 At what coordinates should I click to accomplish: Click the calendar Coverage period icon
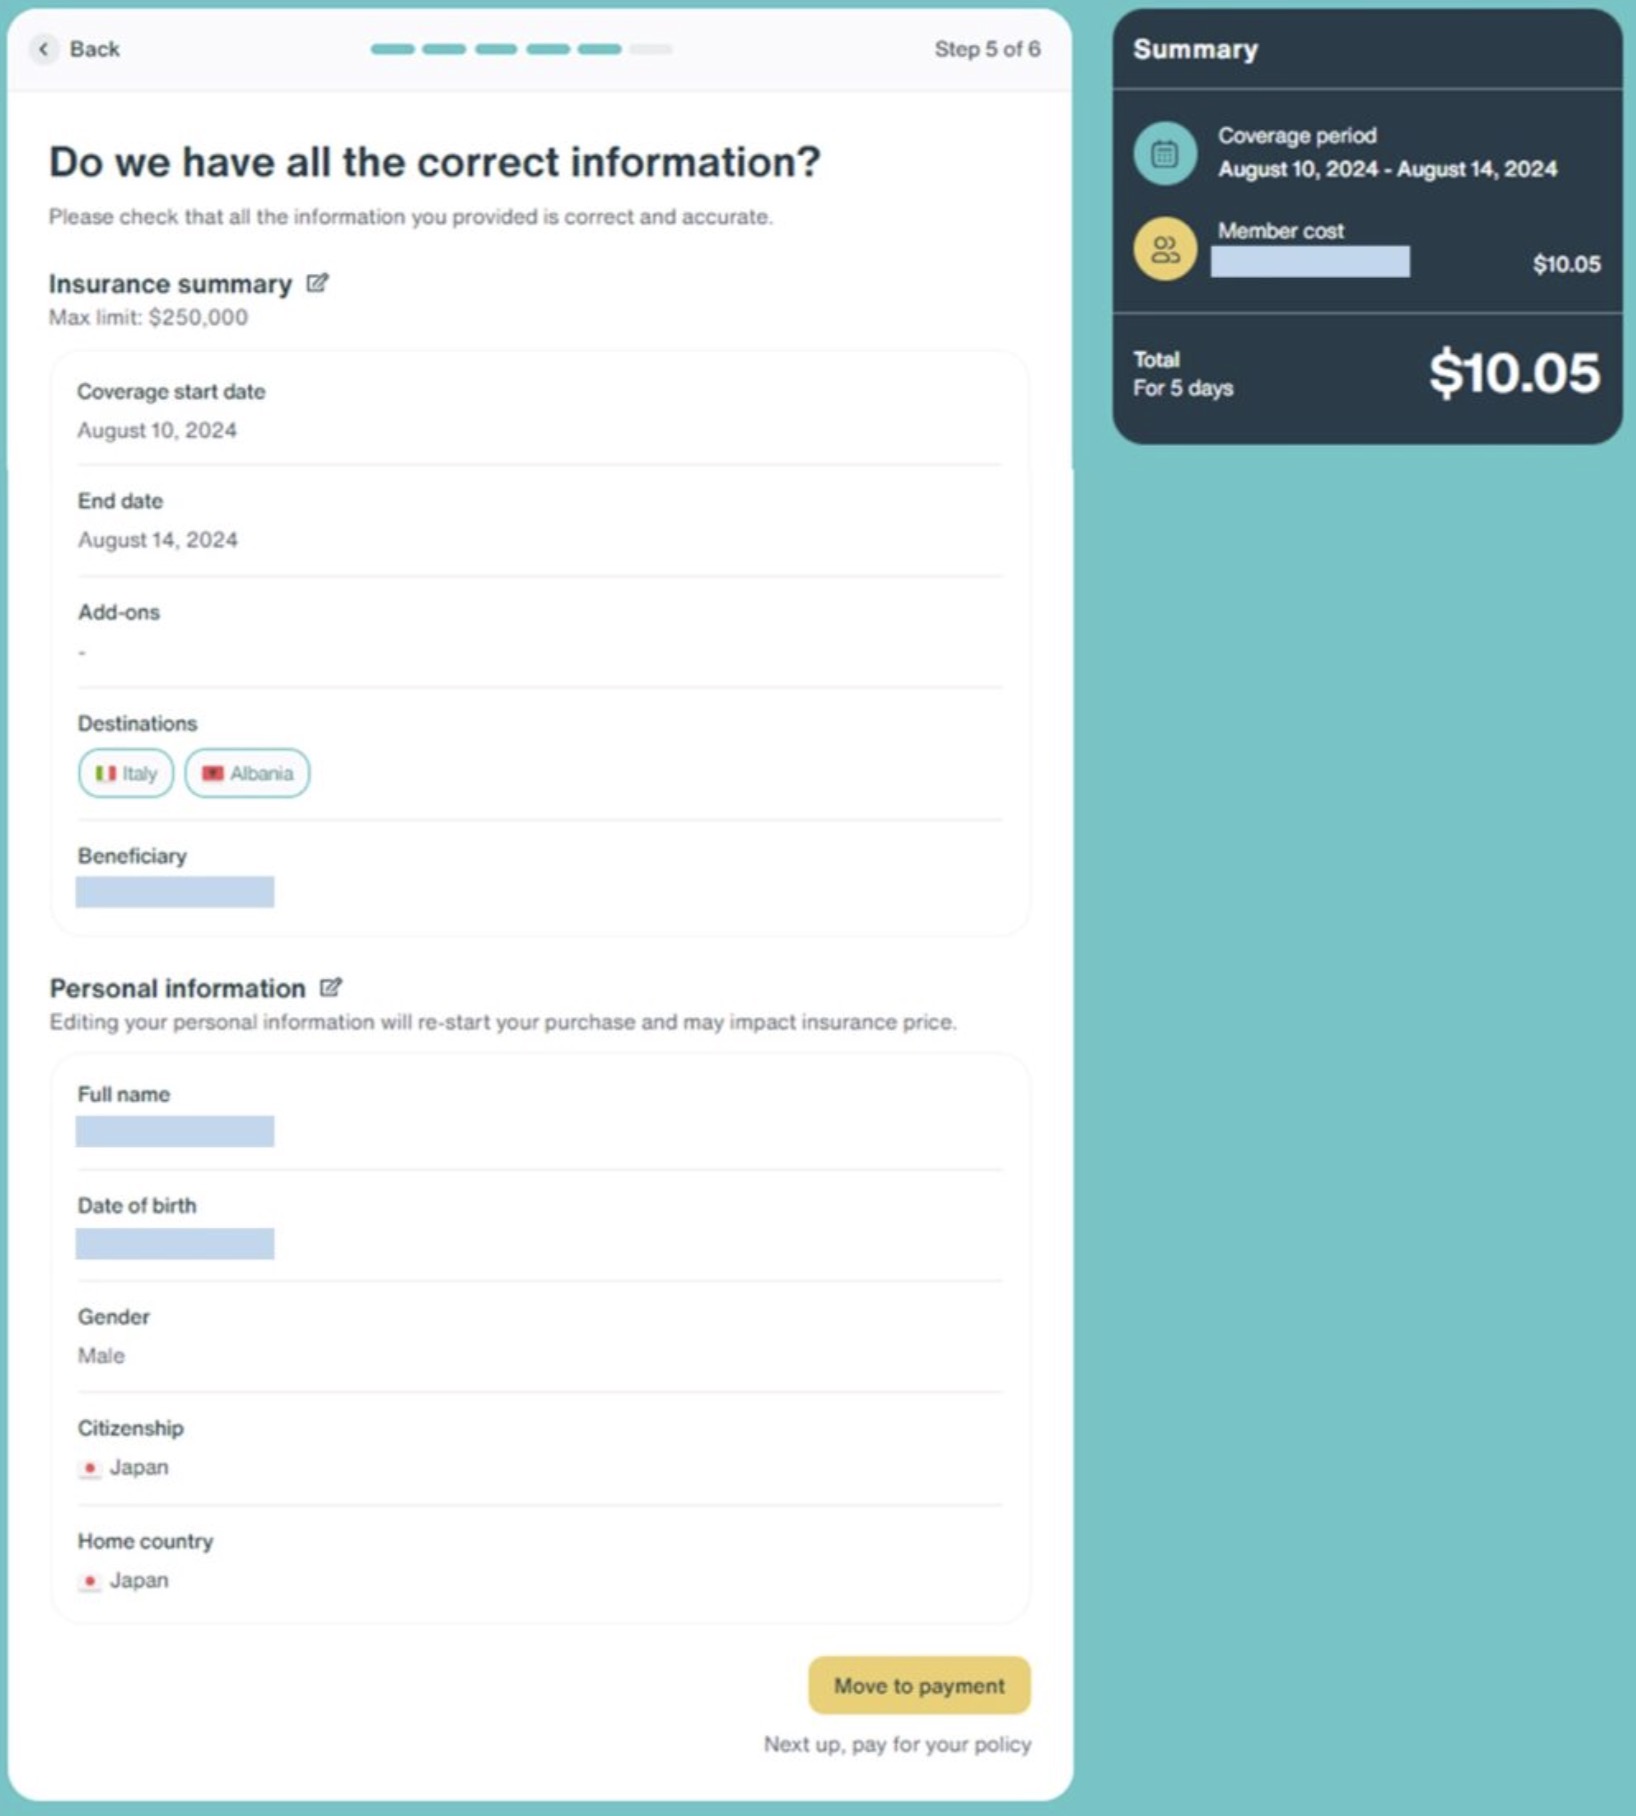[x=1164, y=154]
